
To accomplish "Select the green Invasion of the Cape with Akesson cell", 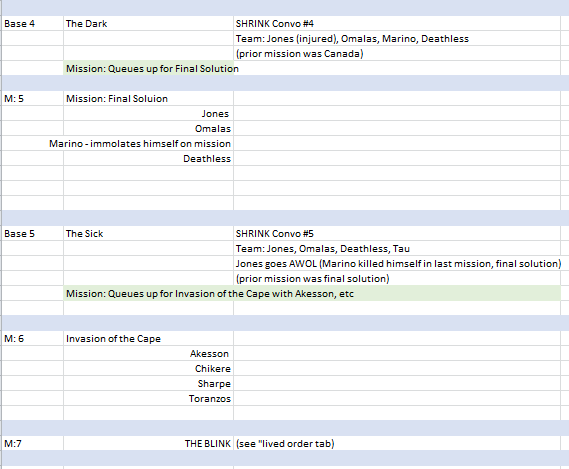I will (x=312, y=293).
